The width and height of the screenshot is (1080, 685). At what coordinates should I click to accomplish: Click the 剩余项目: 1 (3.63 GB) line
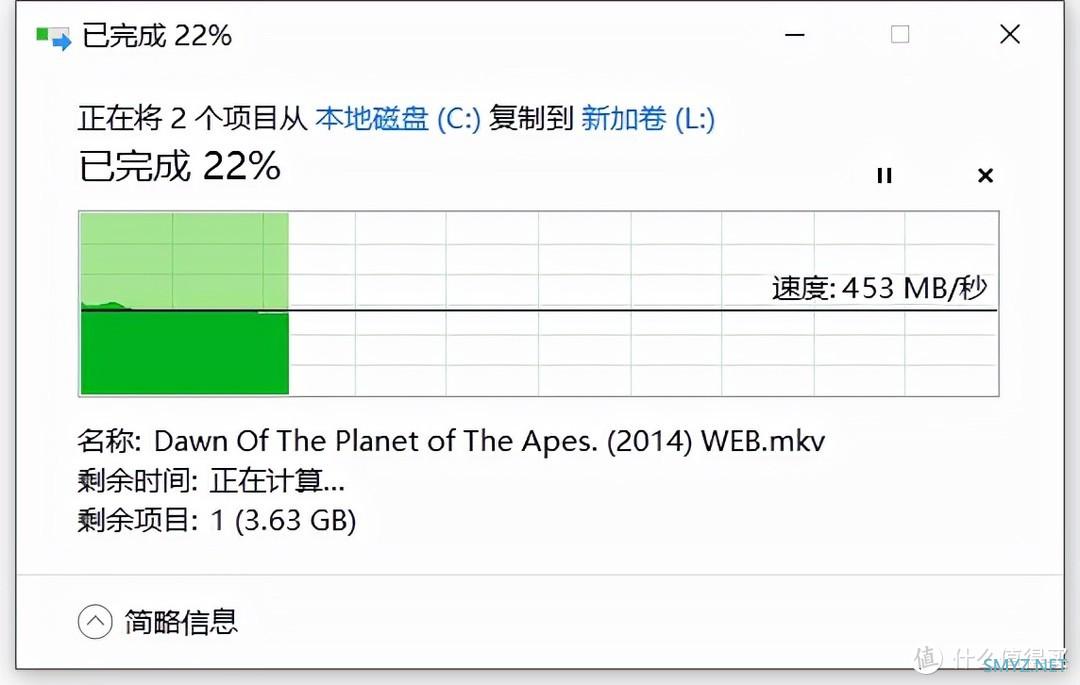point(216,520)
